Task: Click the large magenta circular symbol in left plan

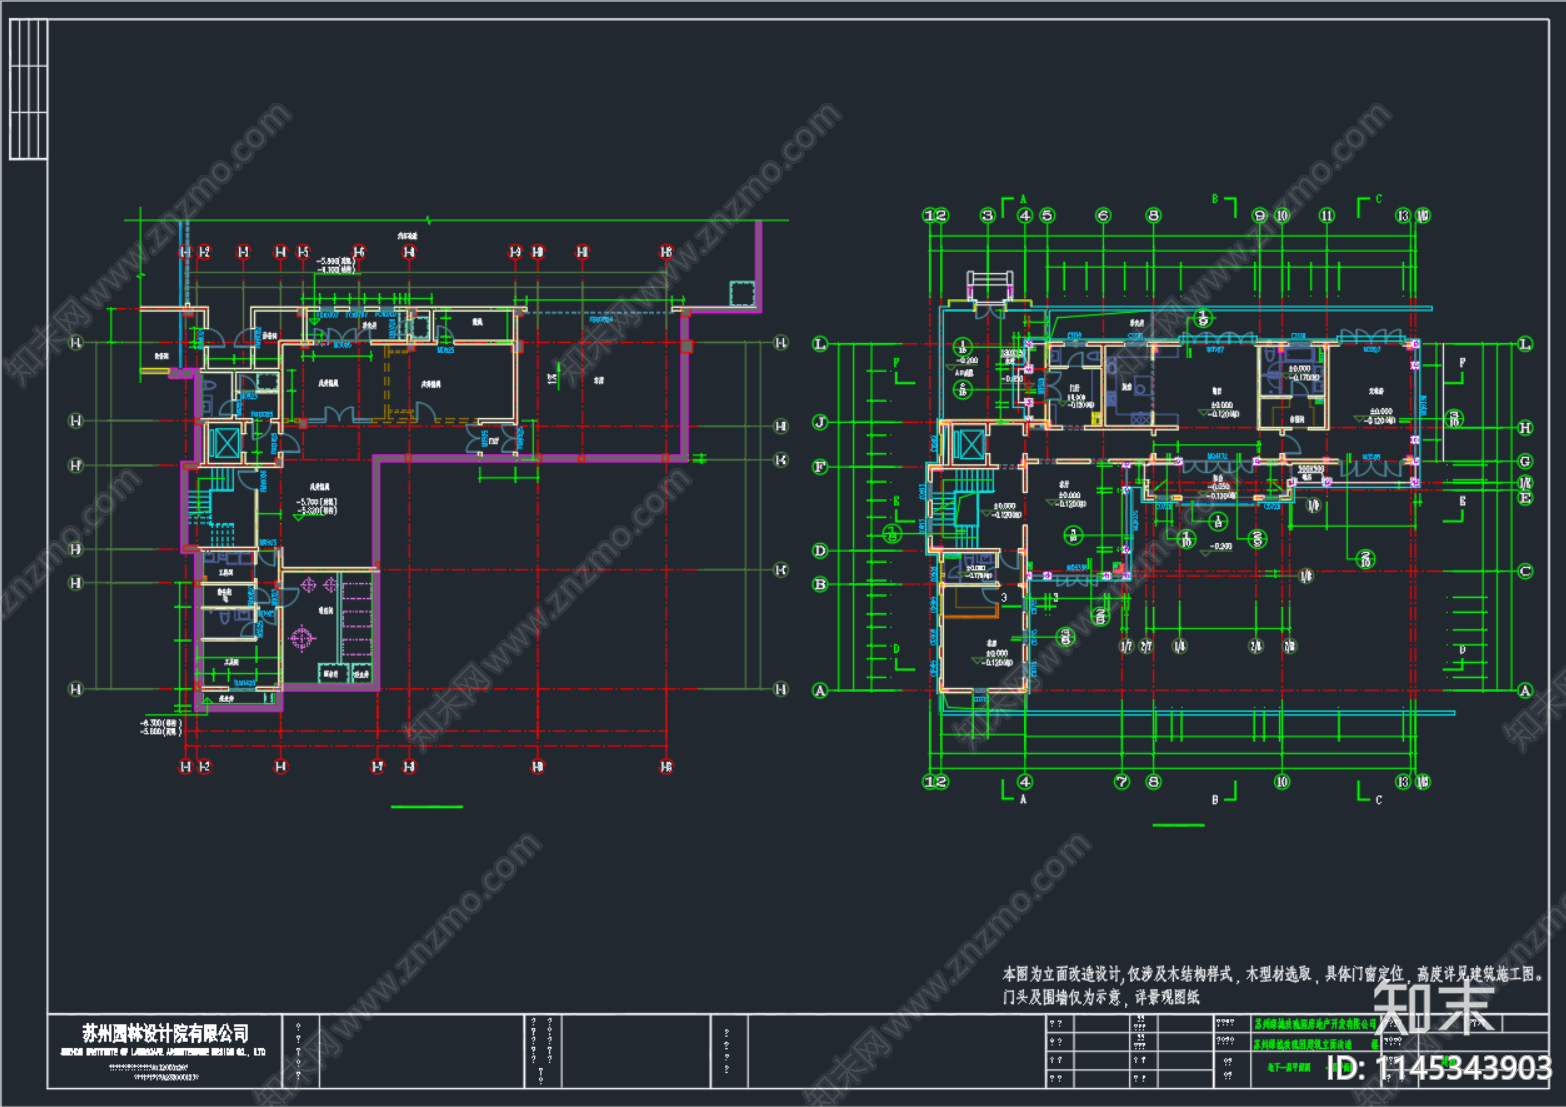Action: point(301,637)
